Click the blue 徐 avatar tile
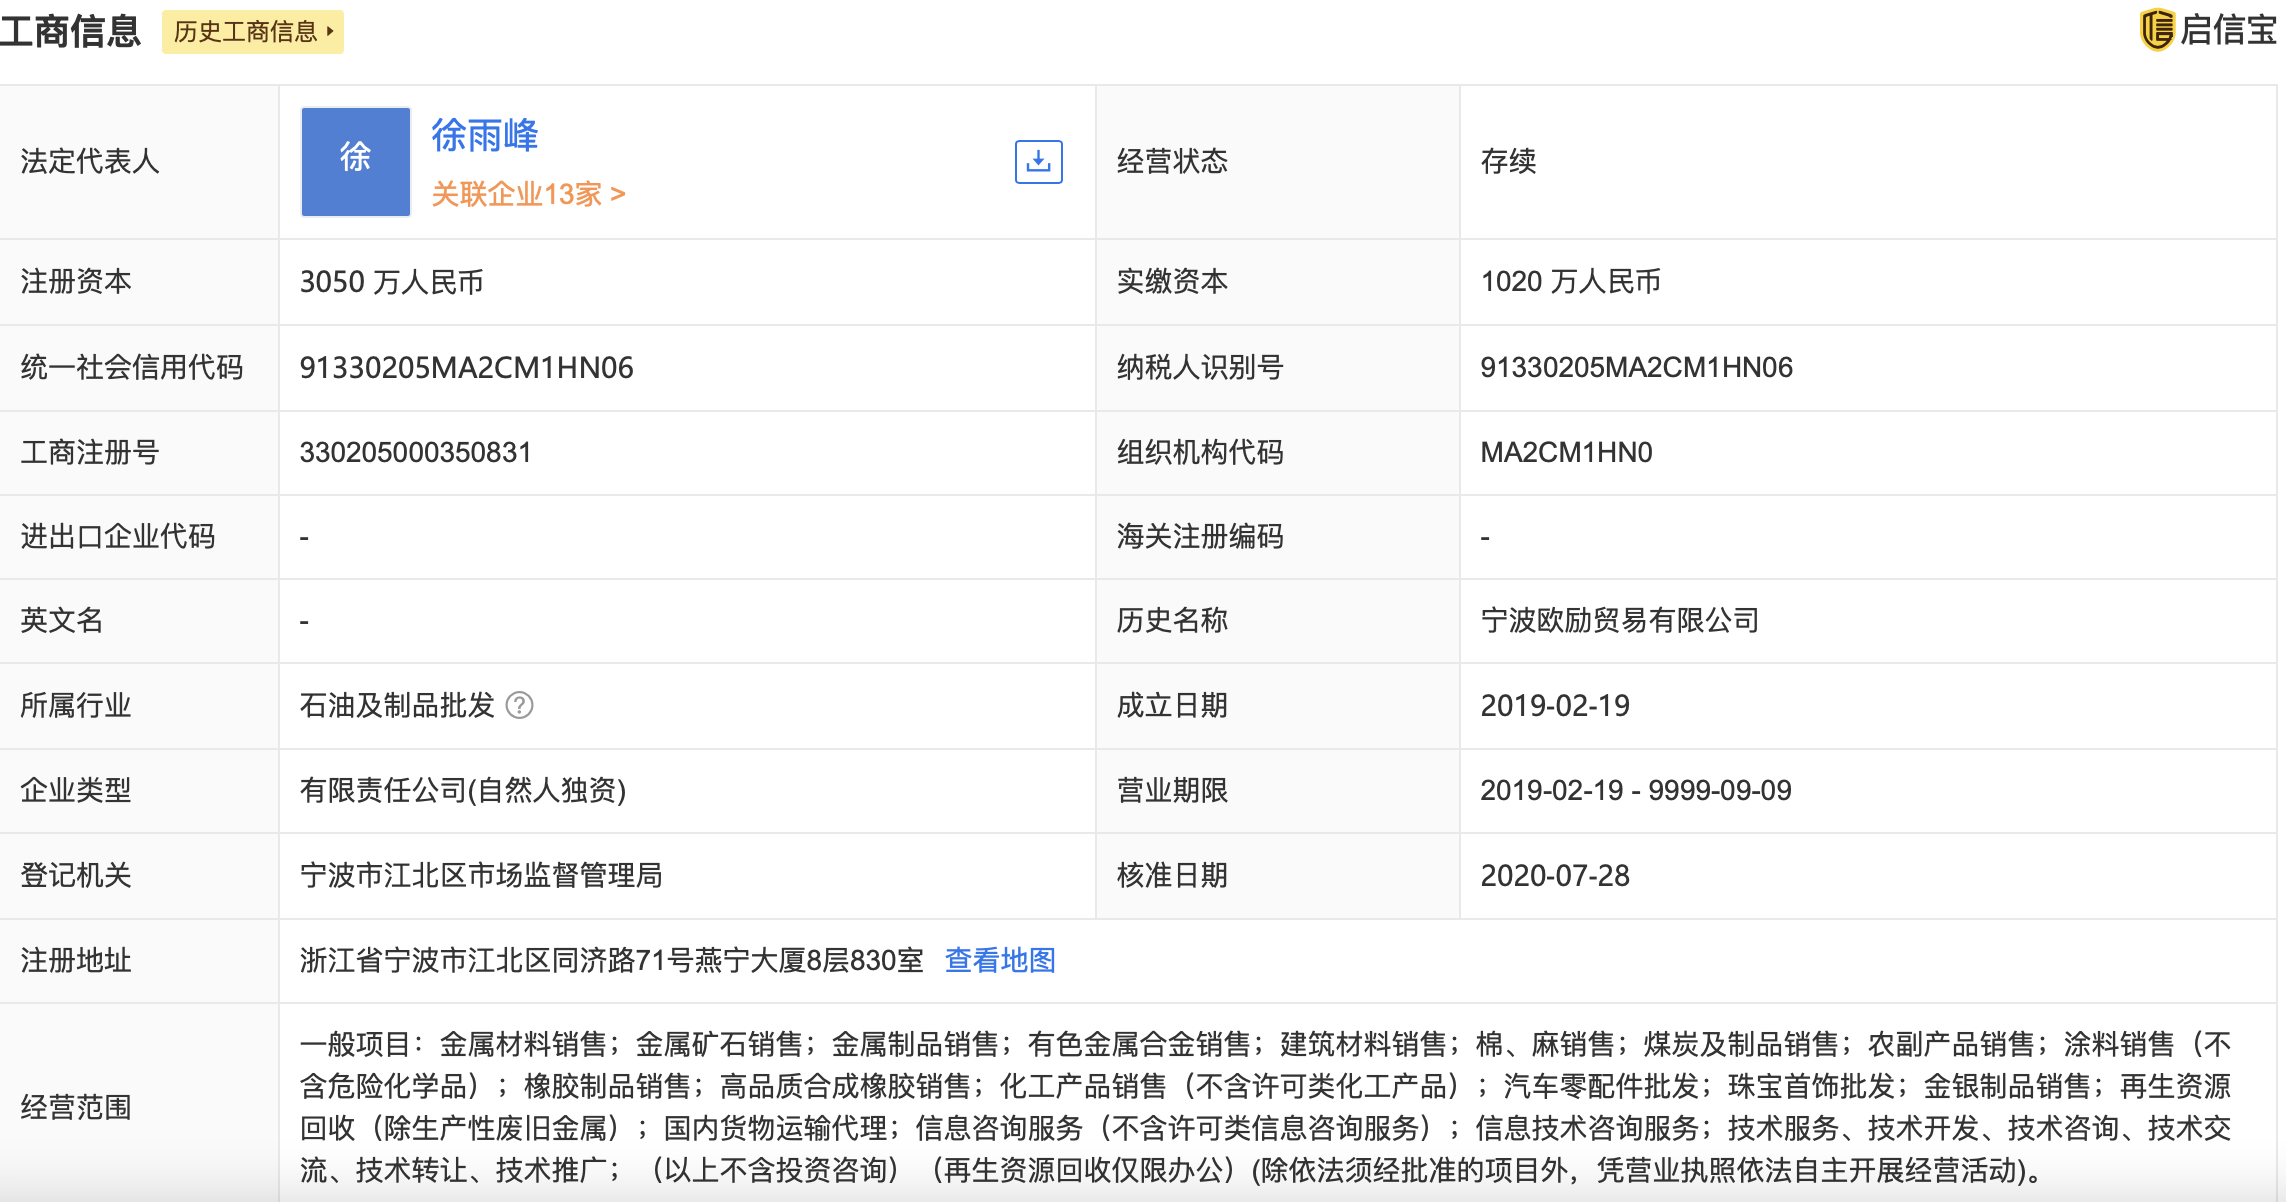Screen dimensions: 2286x1202 point(356,162)
